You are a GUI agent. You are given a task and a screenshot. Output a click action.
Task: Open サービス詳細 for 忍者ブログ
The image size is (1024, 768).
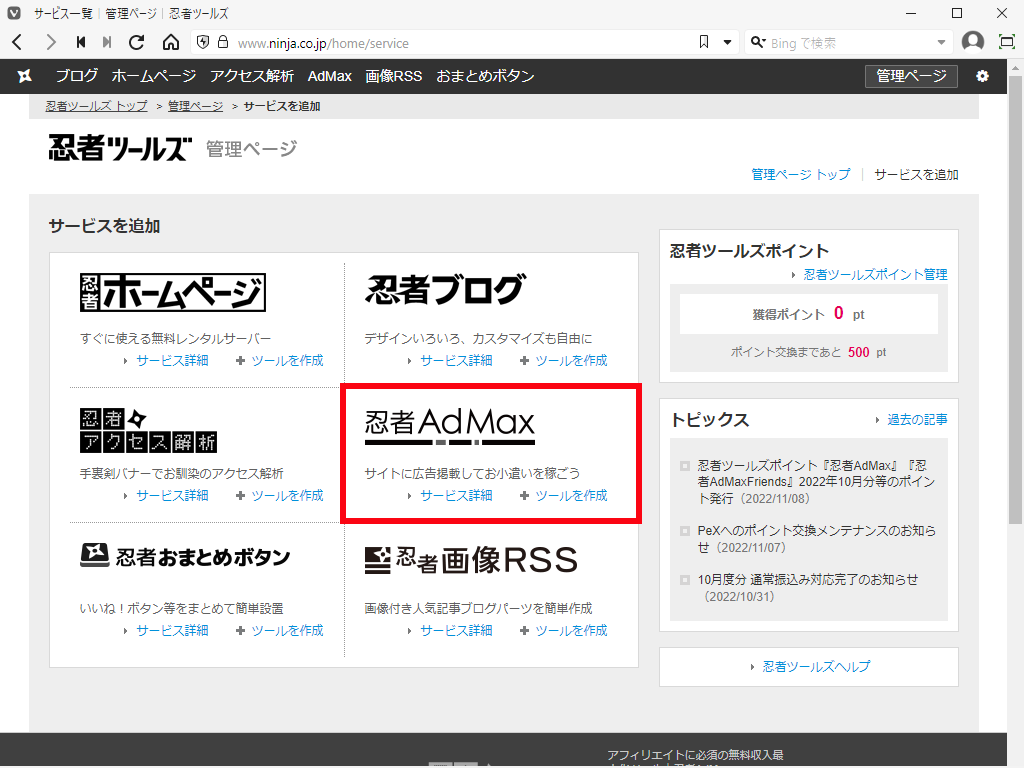(x=456, y=360)
